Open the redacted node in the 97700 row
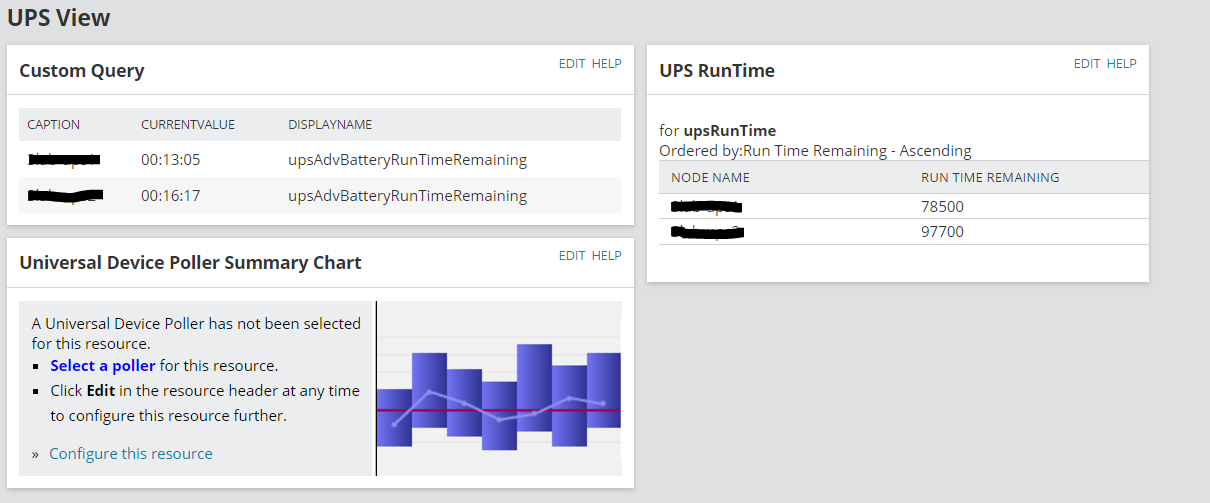1210x503 pixels. point(706,232)
